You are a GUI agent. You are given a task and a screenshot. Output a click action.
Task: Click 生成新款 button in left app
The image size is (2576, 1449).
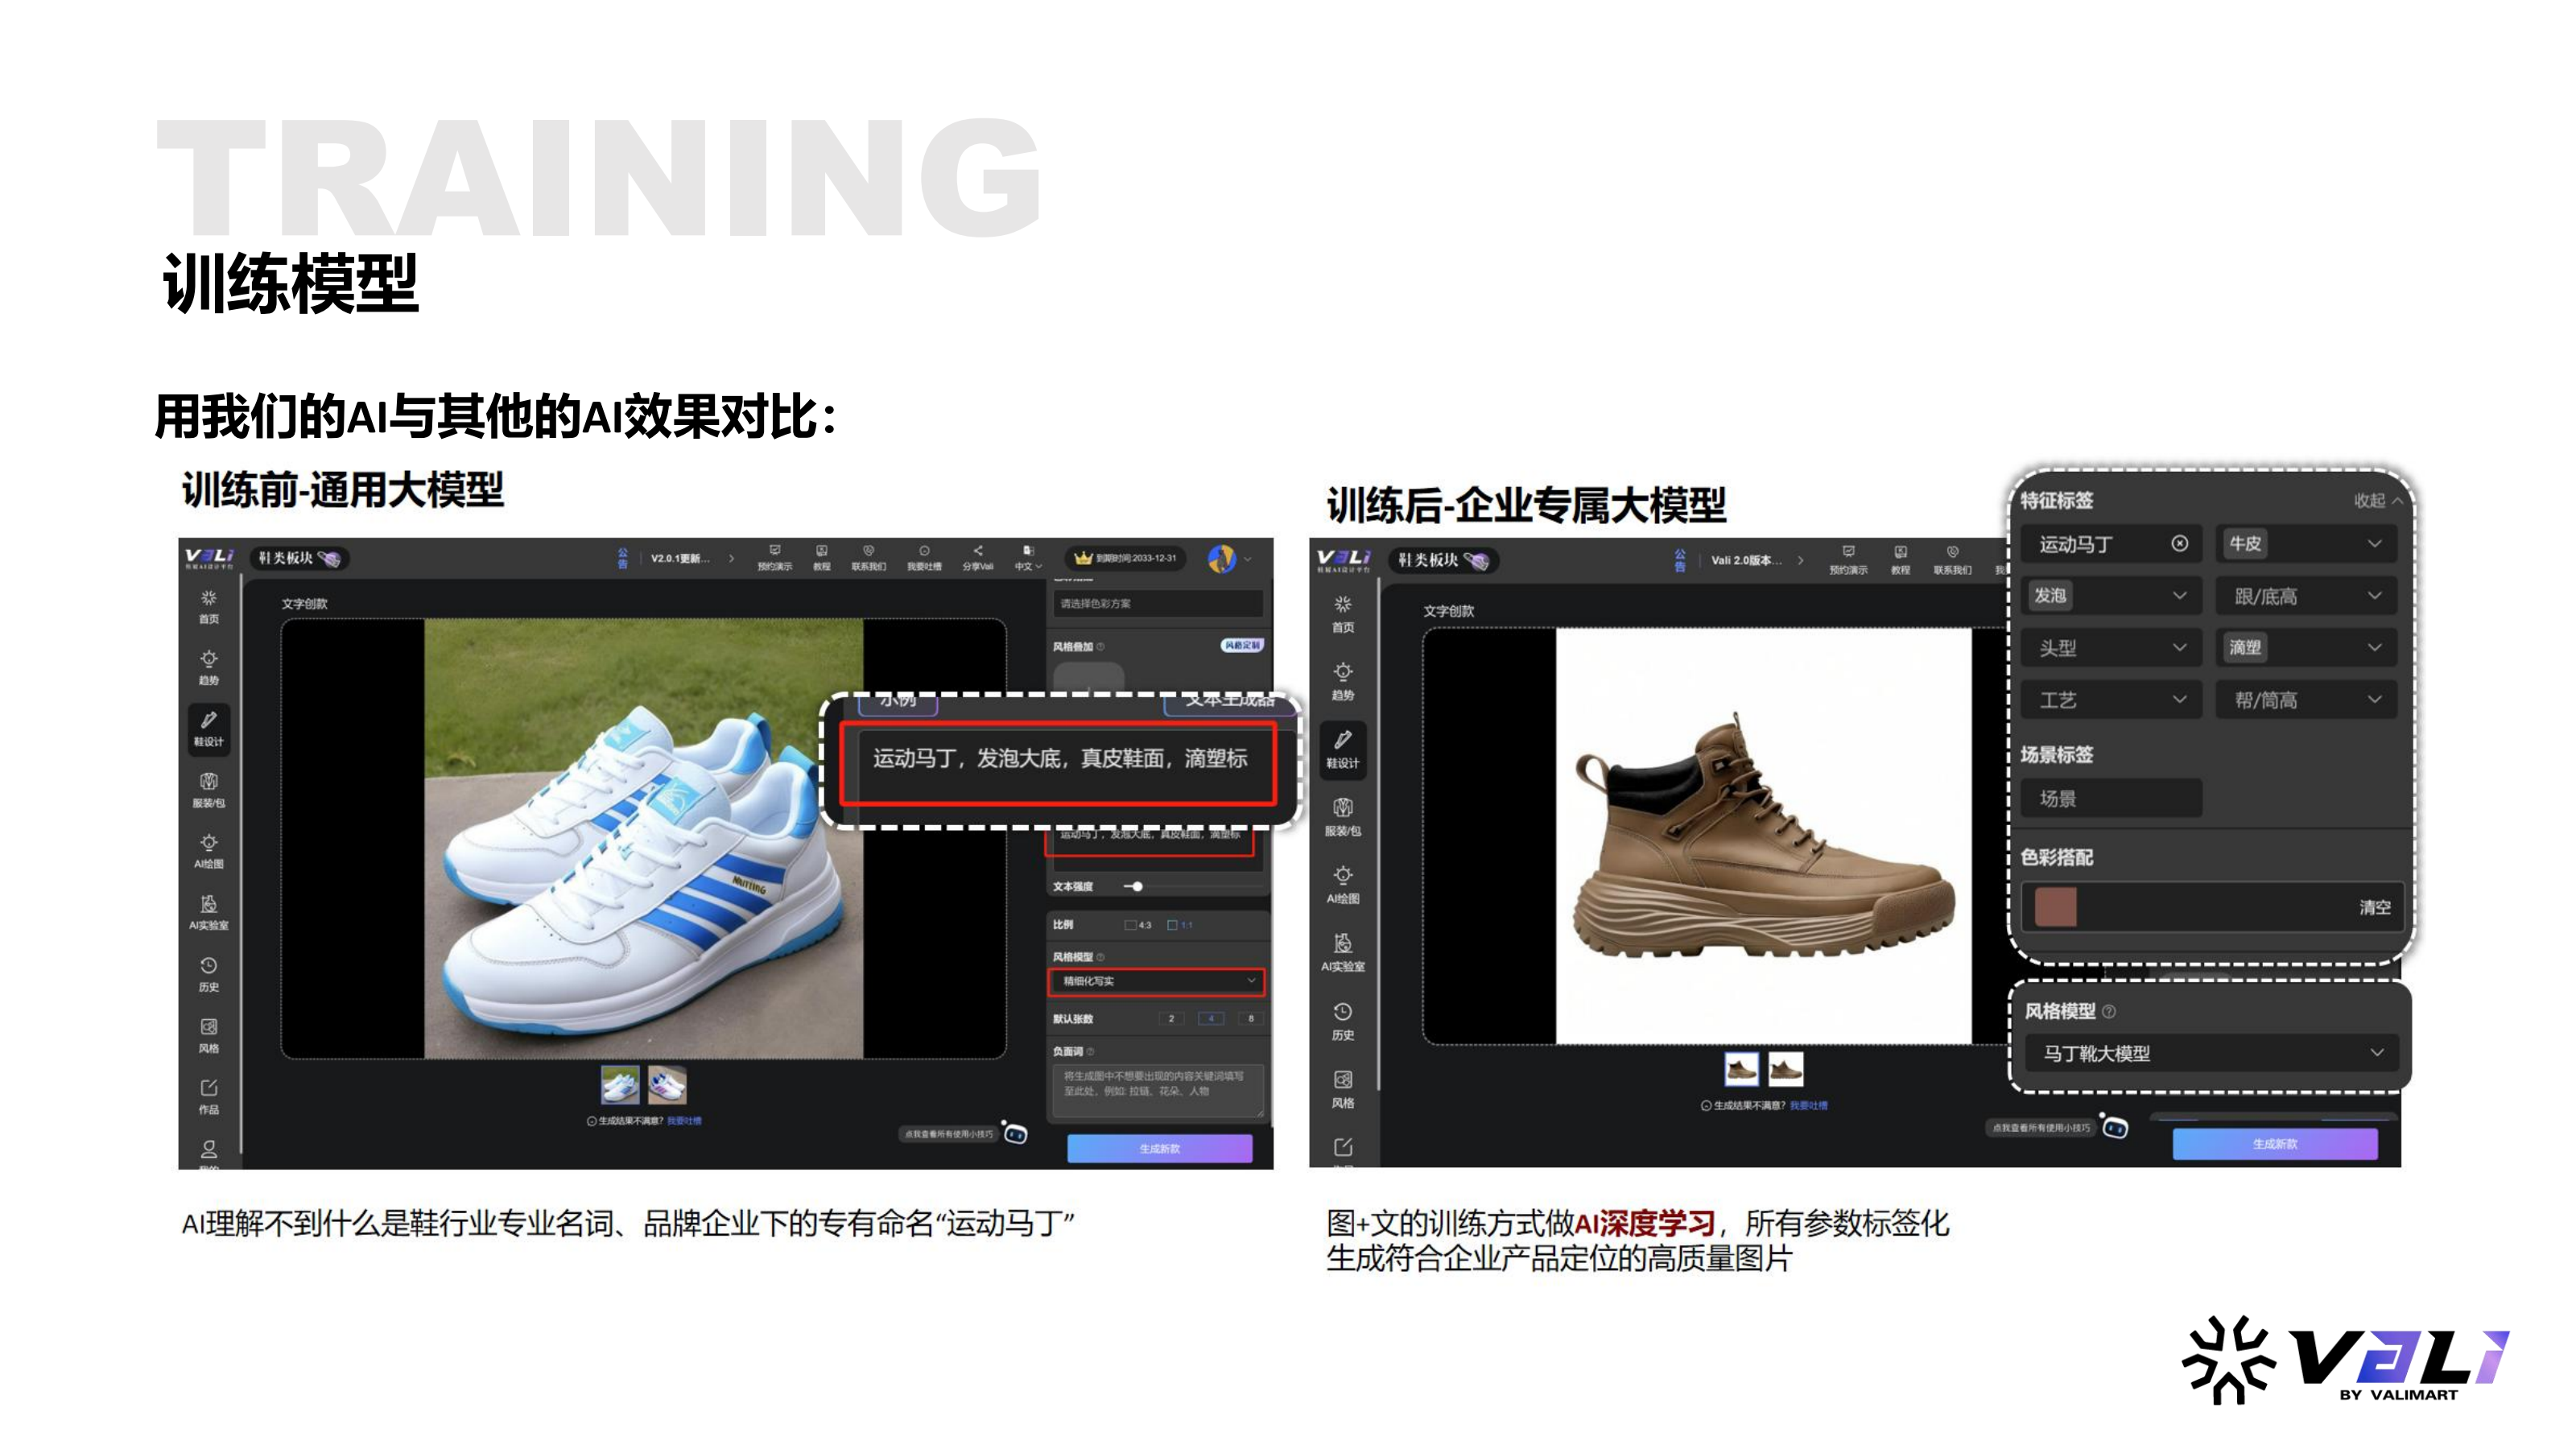click(x=1159, y=1148)
